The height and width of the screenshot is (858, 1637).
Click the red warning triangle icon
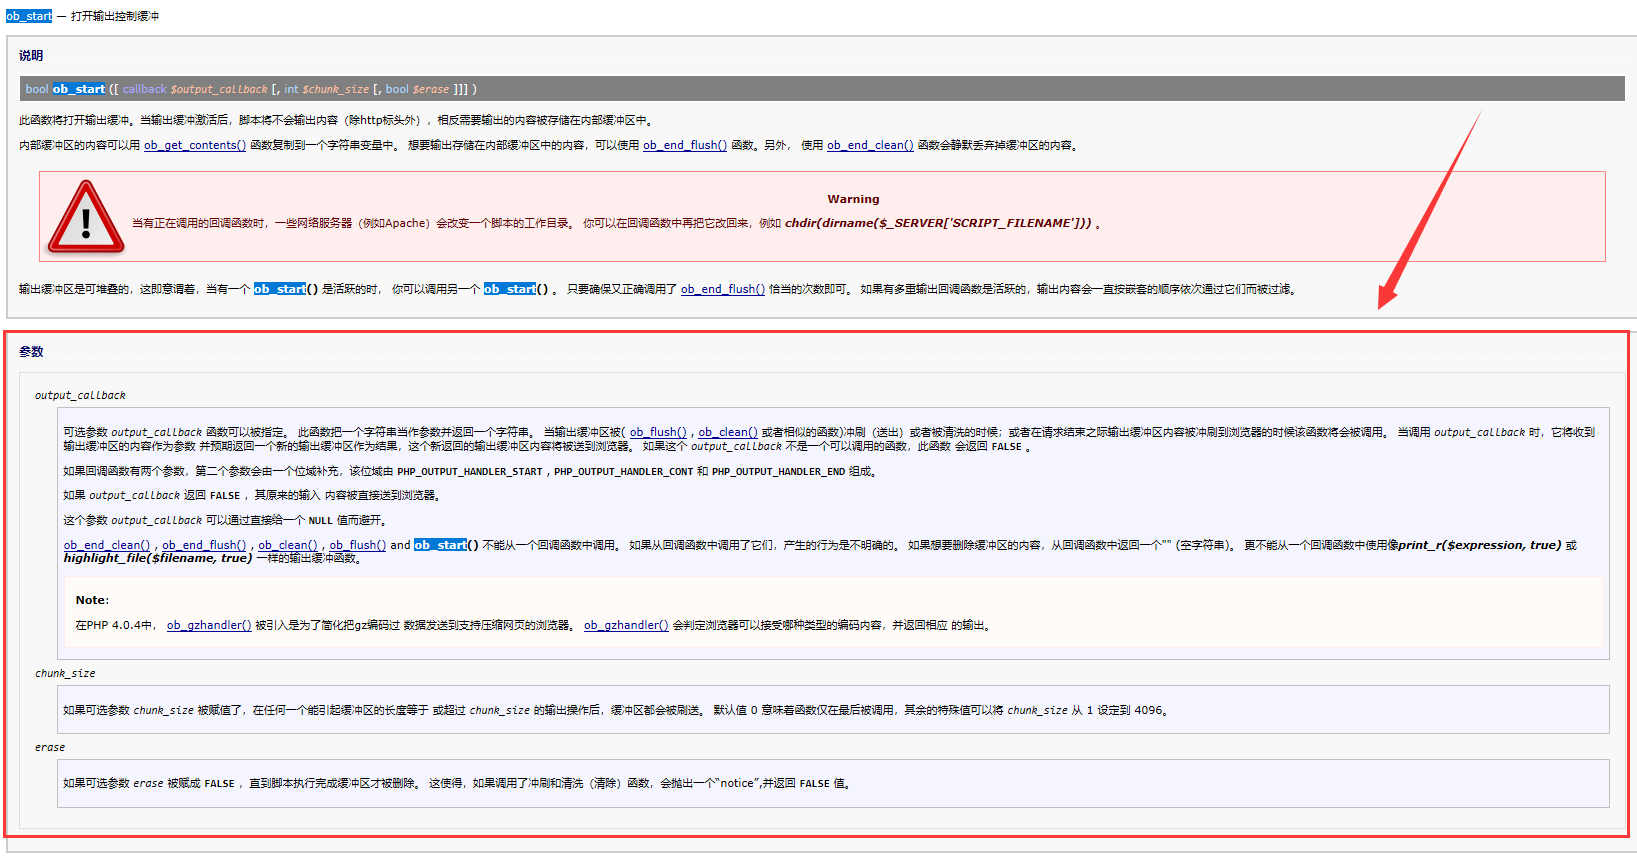tap(86, 217)
